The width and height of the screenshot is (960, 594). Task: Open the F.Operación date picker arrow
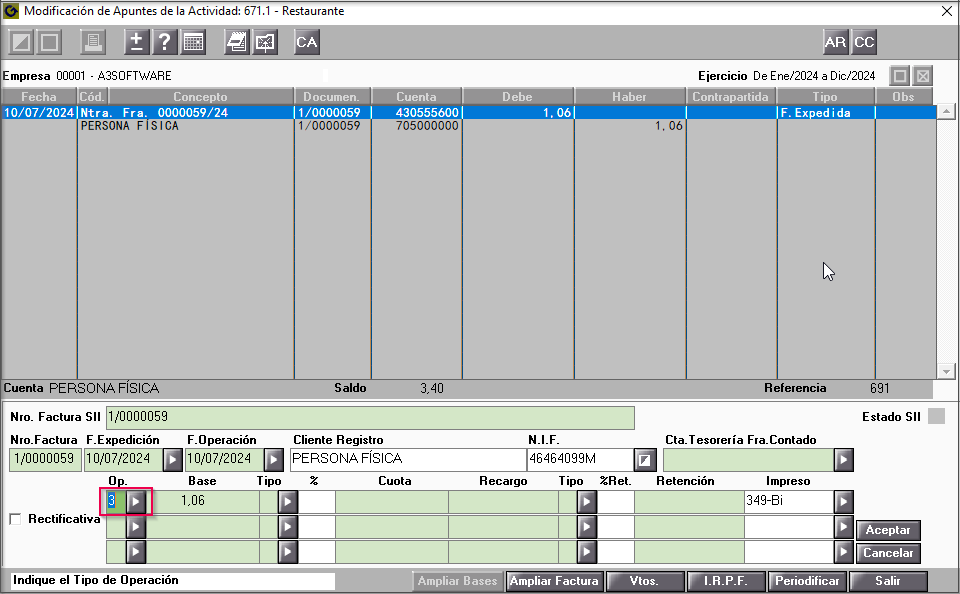[274, 460]
